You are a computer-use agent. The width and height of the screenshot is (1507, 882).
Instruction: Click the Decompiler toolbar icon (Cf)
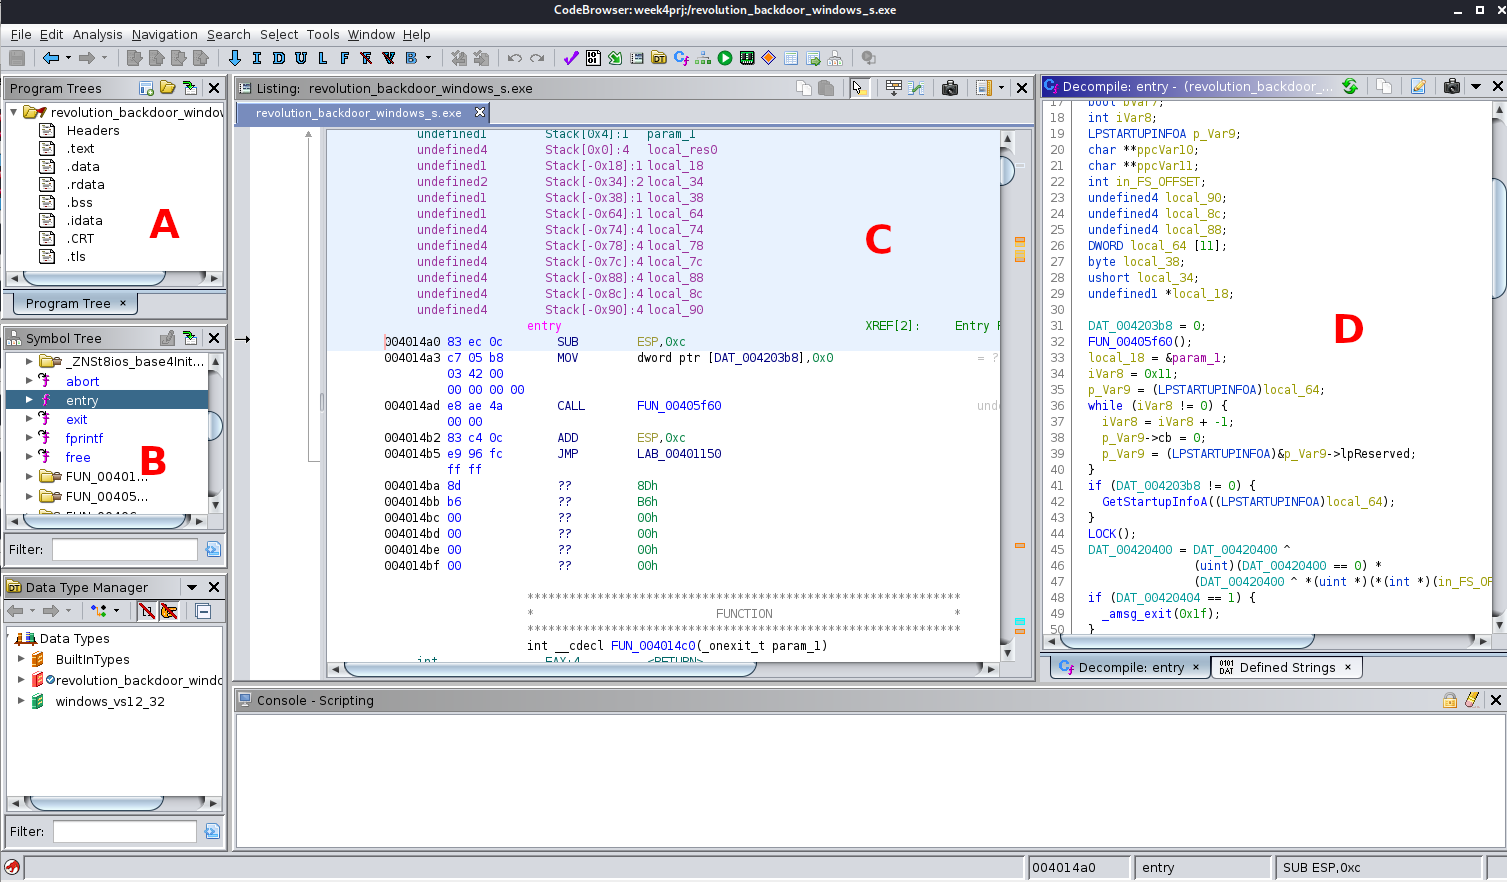tap(681, 58)
